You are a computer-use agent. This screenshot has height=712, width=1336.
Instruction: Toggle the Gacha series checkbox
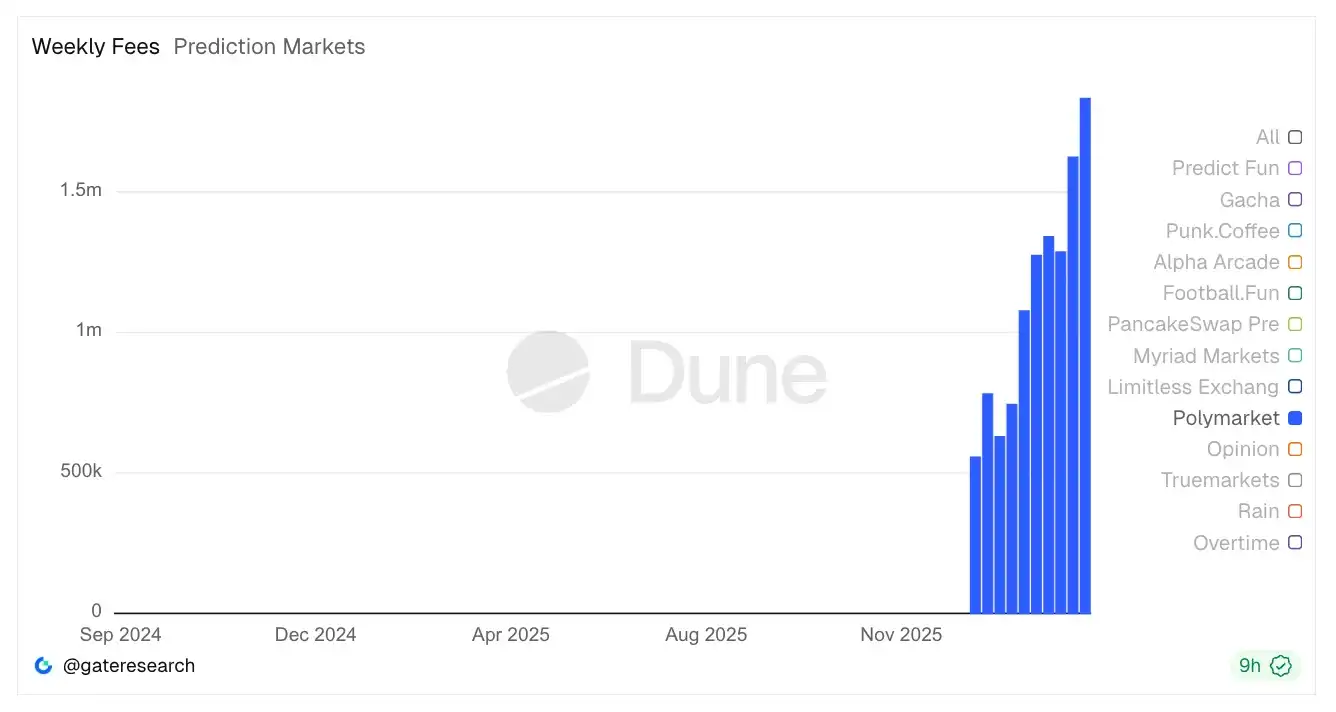[1295, 200]
